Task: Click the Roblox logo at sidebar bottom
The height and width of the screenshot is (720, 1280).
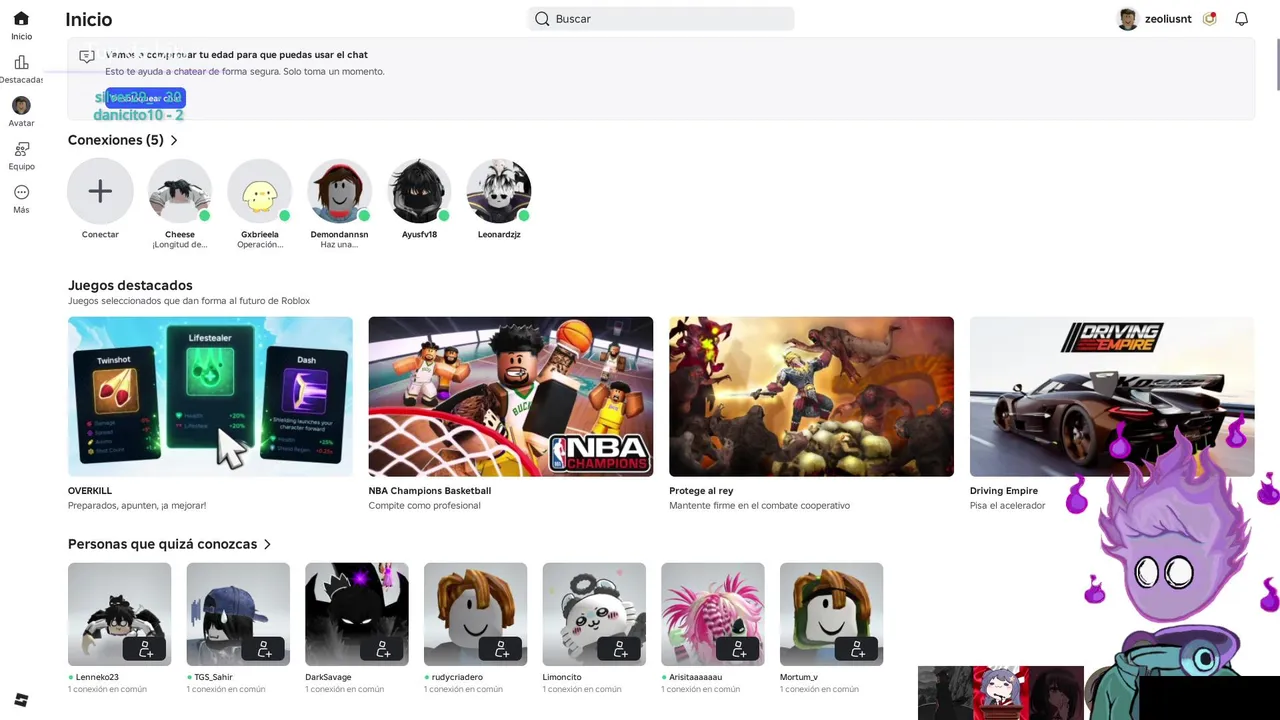Action: (21, 700)
